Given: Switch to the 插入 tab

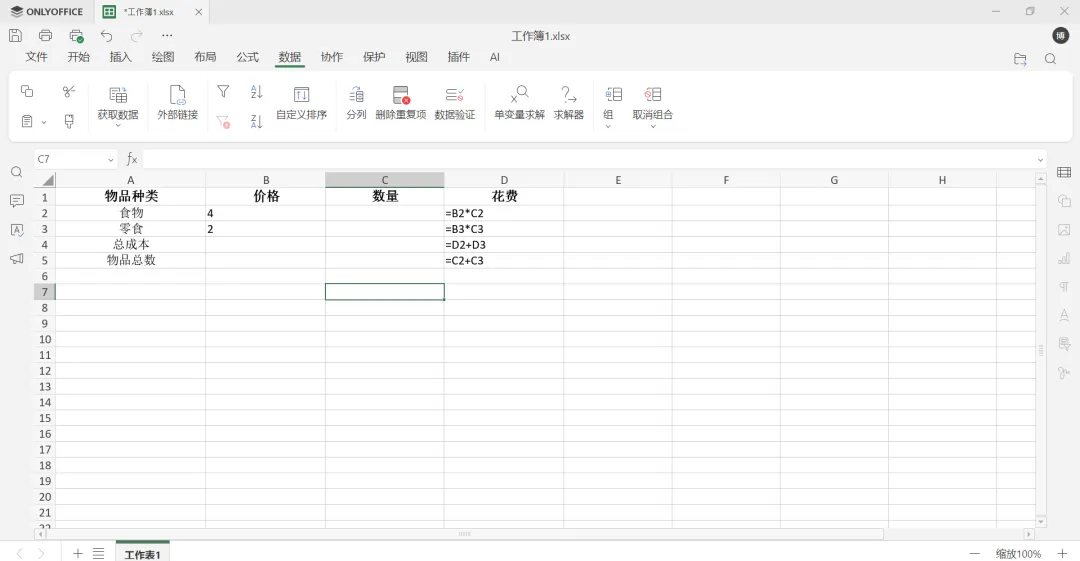Looking at the screenshot, I should (x=121, y=57).
